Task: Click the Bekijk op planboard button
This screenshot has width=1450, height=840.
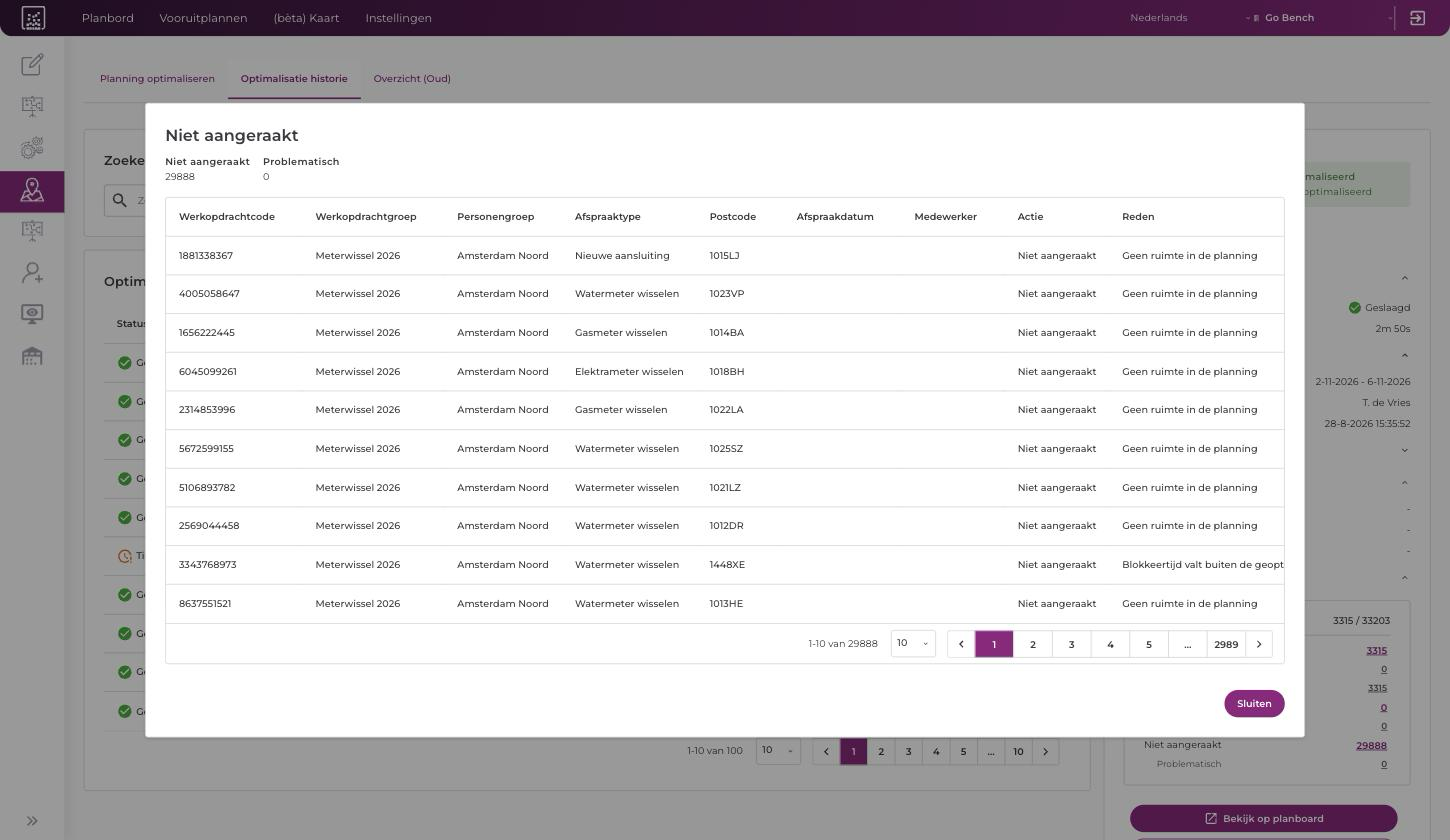Action: [x=1263, y=818]
